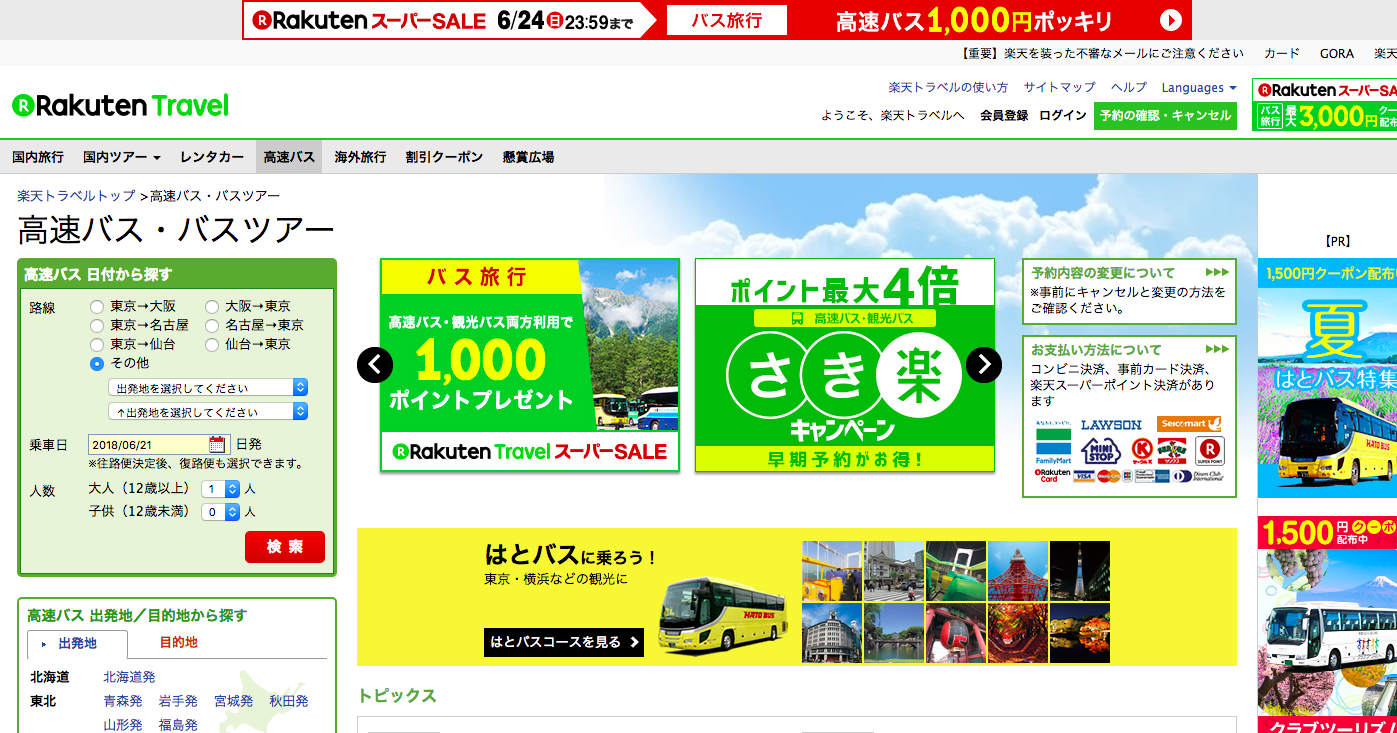Open the GORA link in top bar
Viewport: 1397px width, 733px height.
coord(1336,54)
